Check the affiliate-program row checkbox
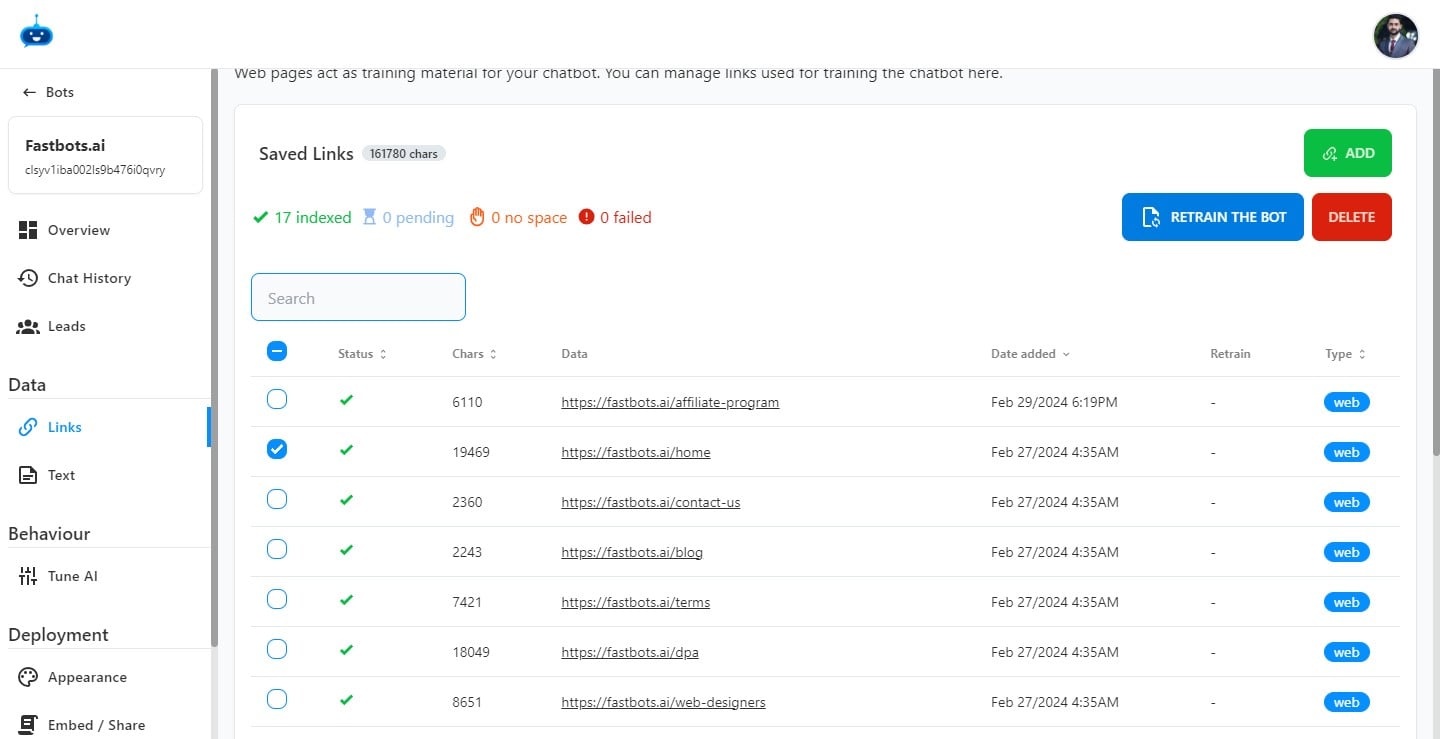Viewport: 1440px width, 739px height. pyautogui.click(x=277, y=399)
